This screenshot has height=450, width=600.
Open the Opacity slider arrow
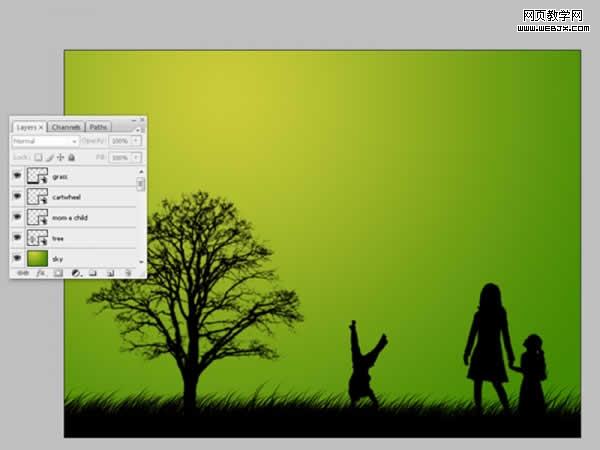pyautogui.click(x=137, y=141)
